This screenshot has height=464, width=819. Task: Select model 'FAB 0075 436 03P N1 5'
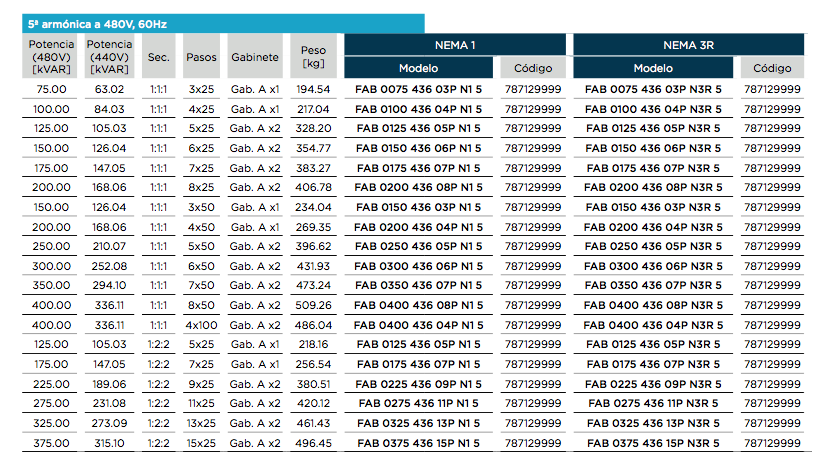418,89
